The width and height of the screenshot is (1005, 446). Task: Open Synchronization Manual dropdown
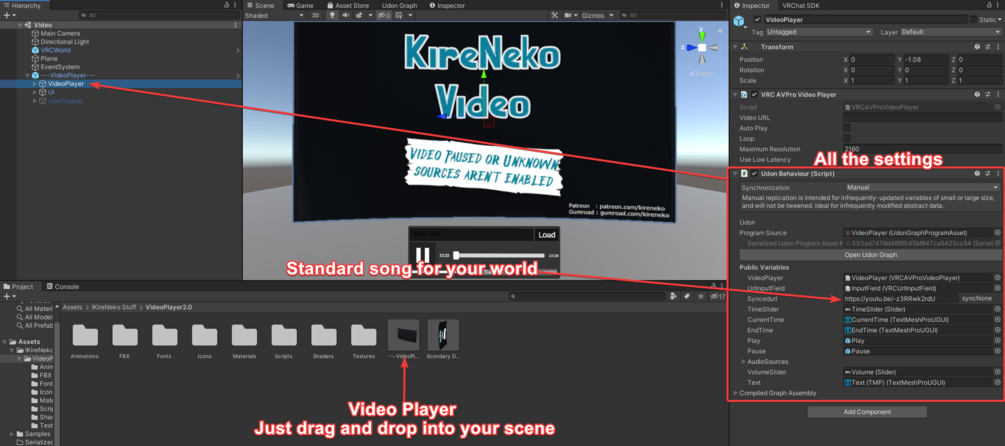[x=922, y=188]
